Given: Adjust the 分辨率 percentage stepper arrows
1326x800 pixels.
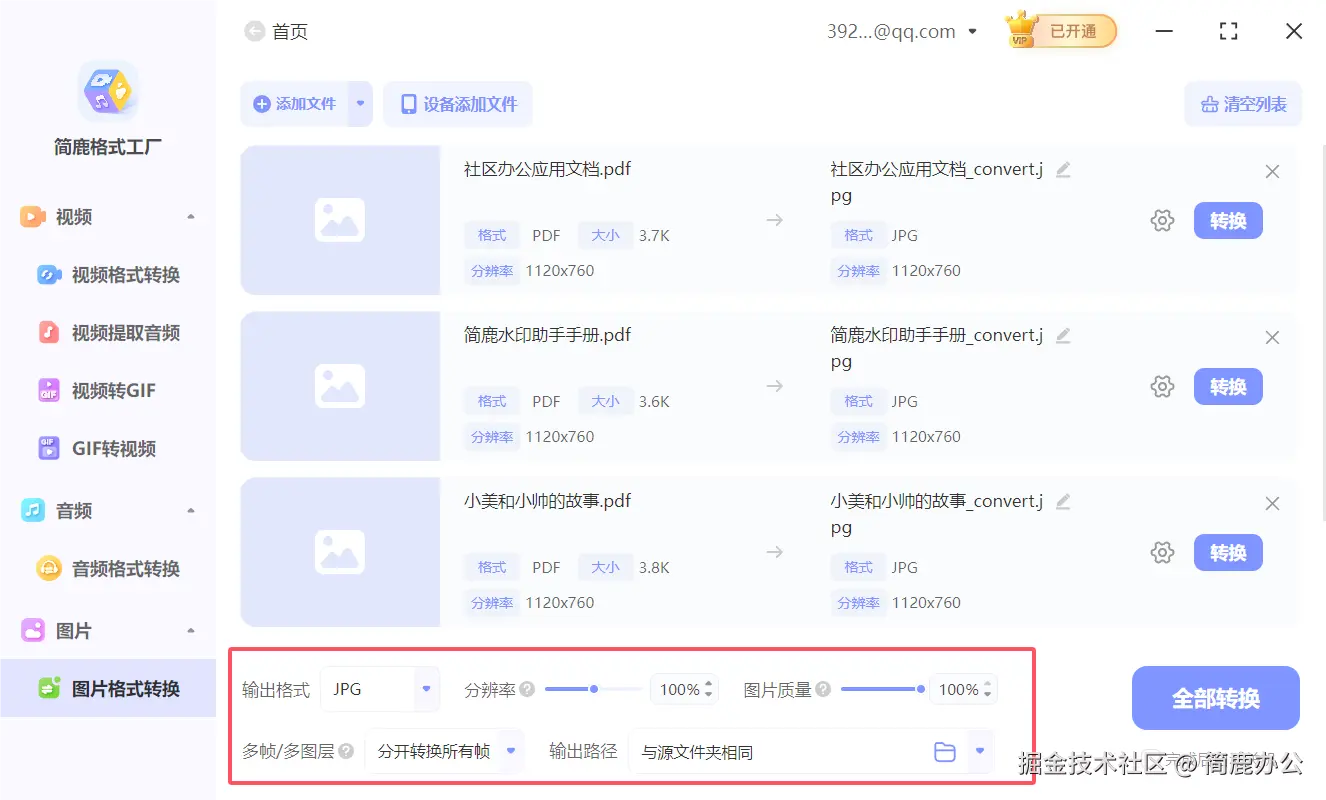Looking at the screenshot, I should pyautogui.click(x=709, y=689).
